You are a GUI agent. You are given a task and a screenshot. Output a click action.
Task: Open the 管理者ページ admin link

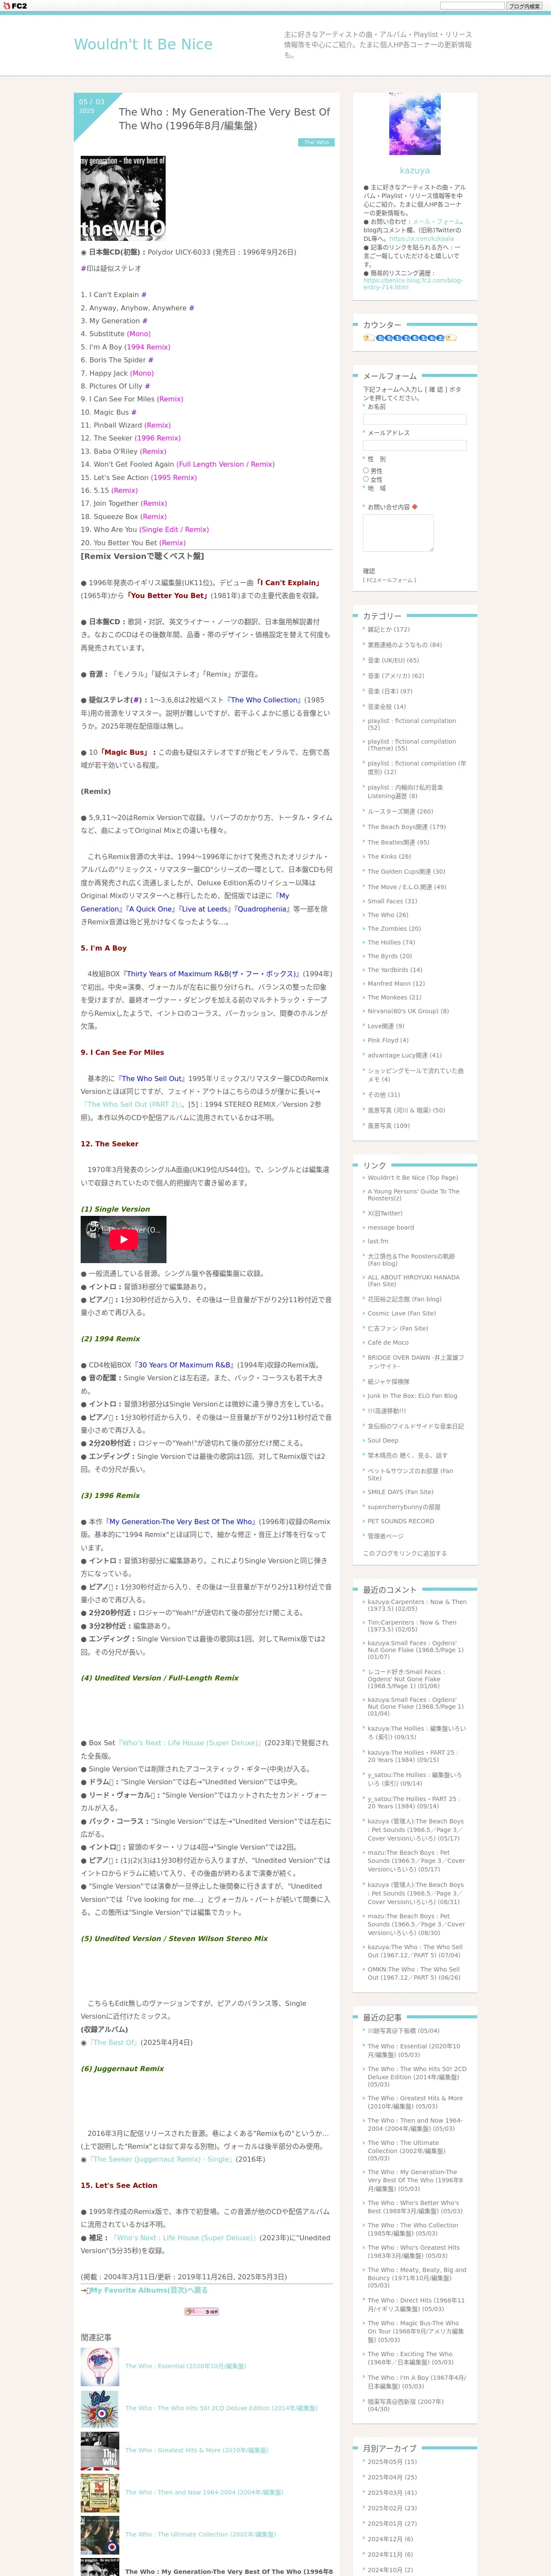pyautogui.click(x=385, y=1536)
